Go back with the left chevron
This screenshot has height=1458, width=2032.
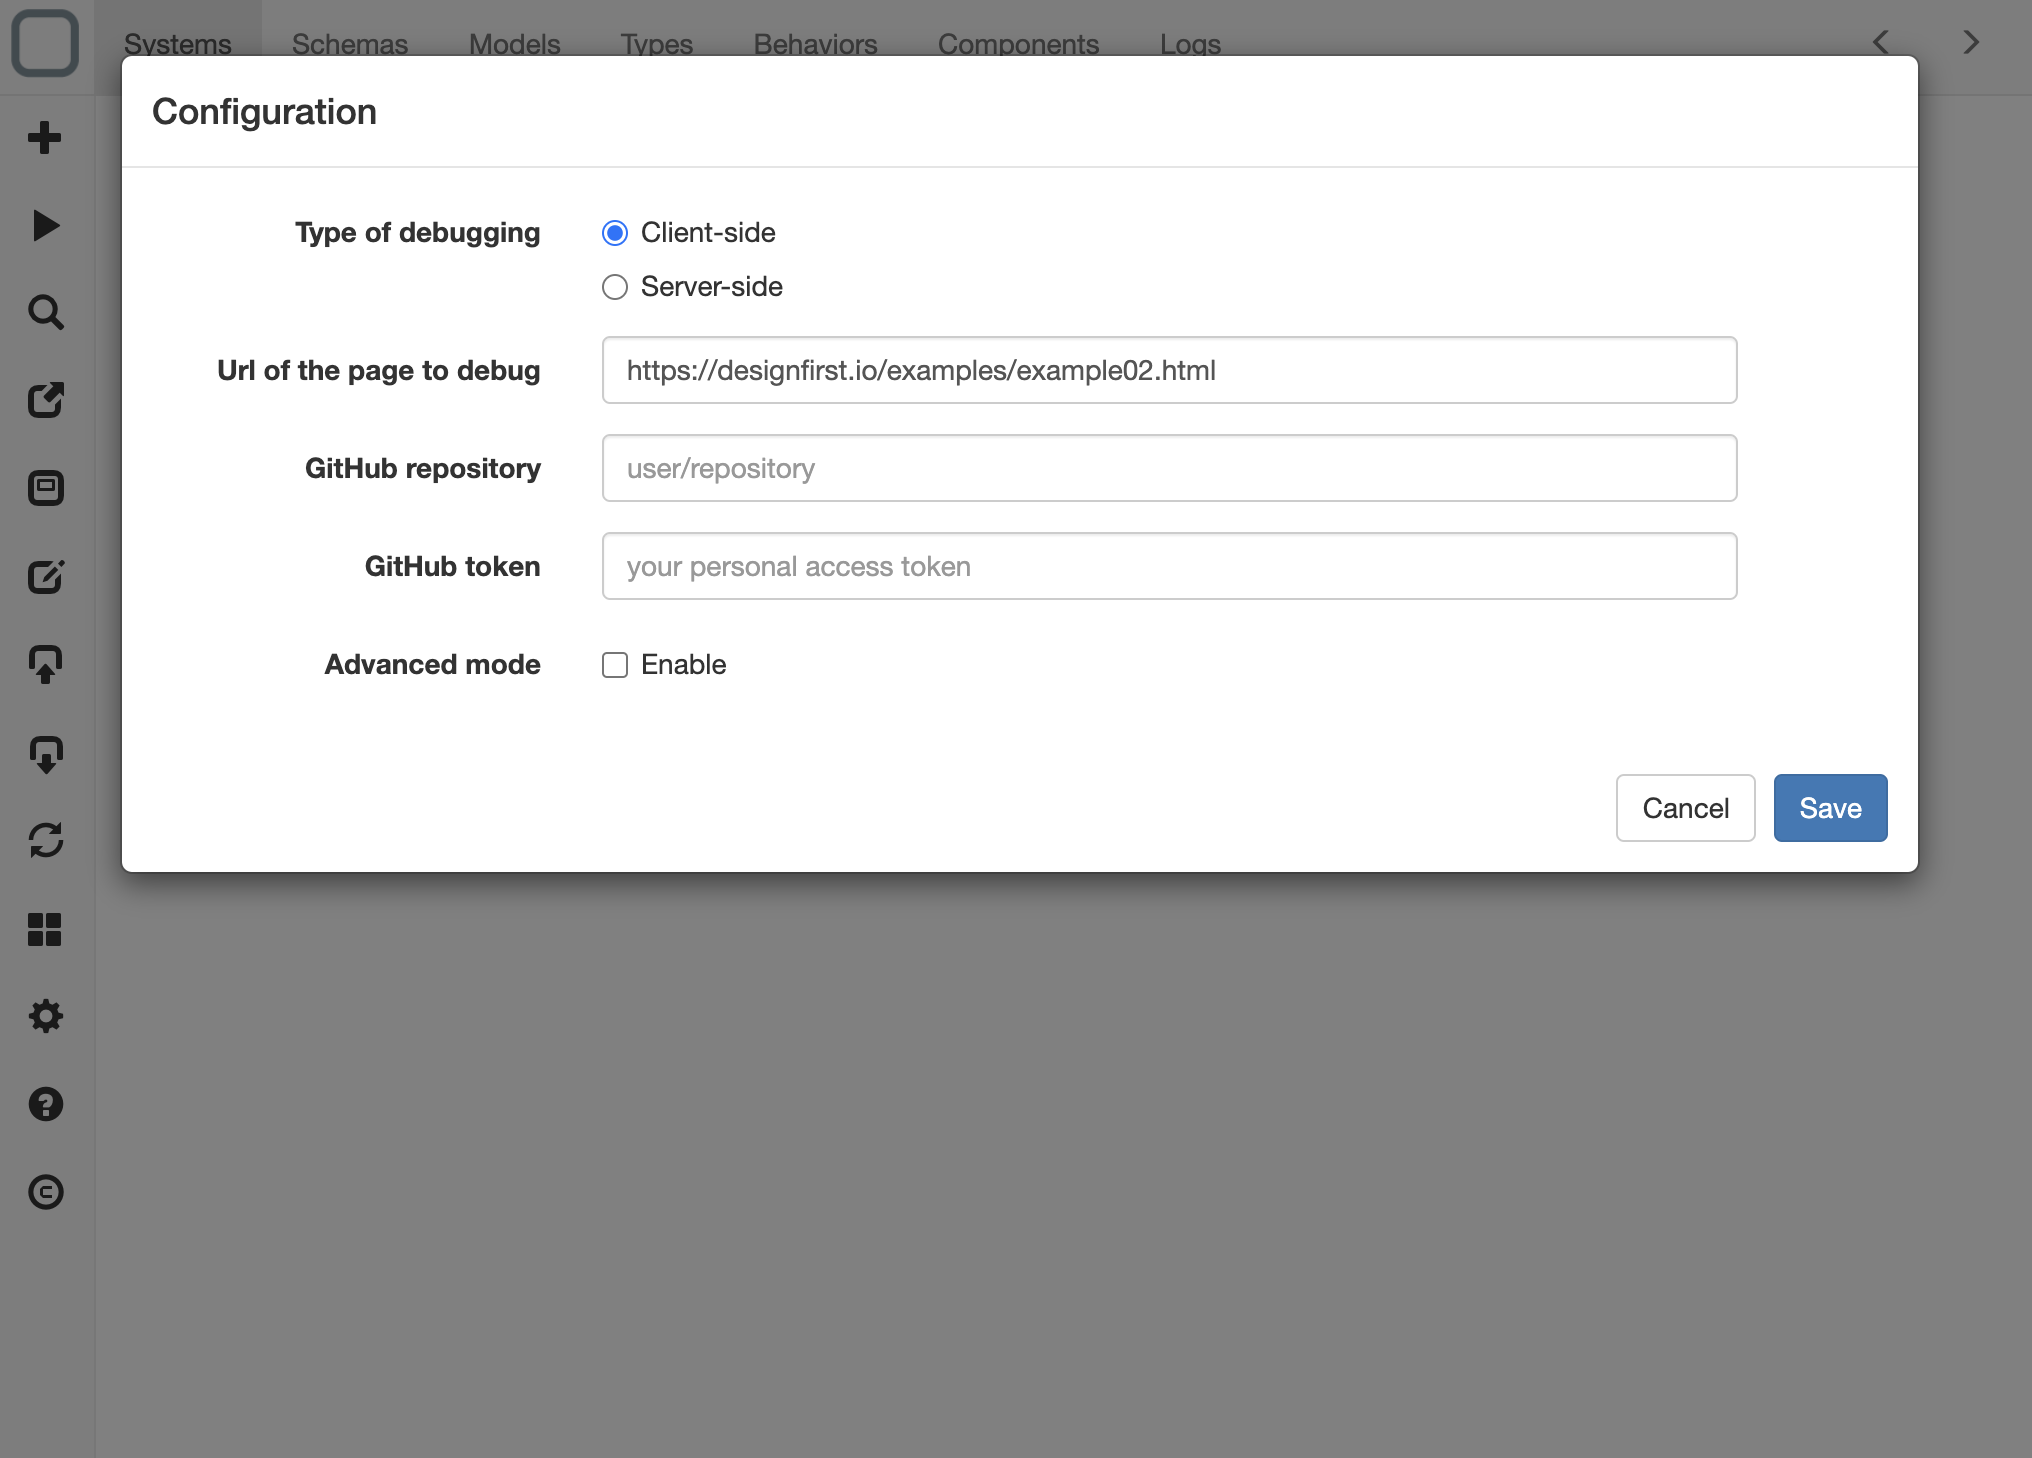point(1881,42)
